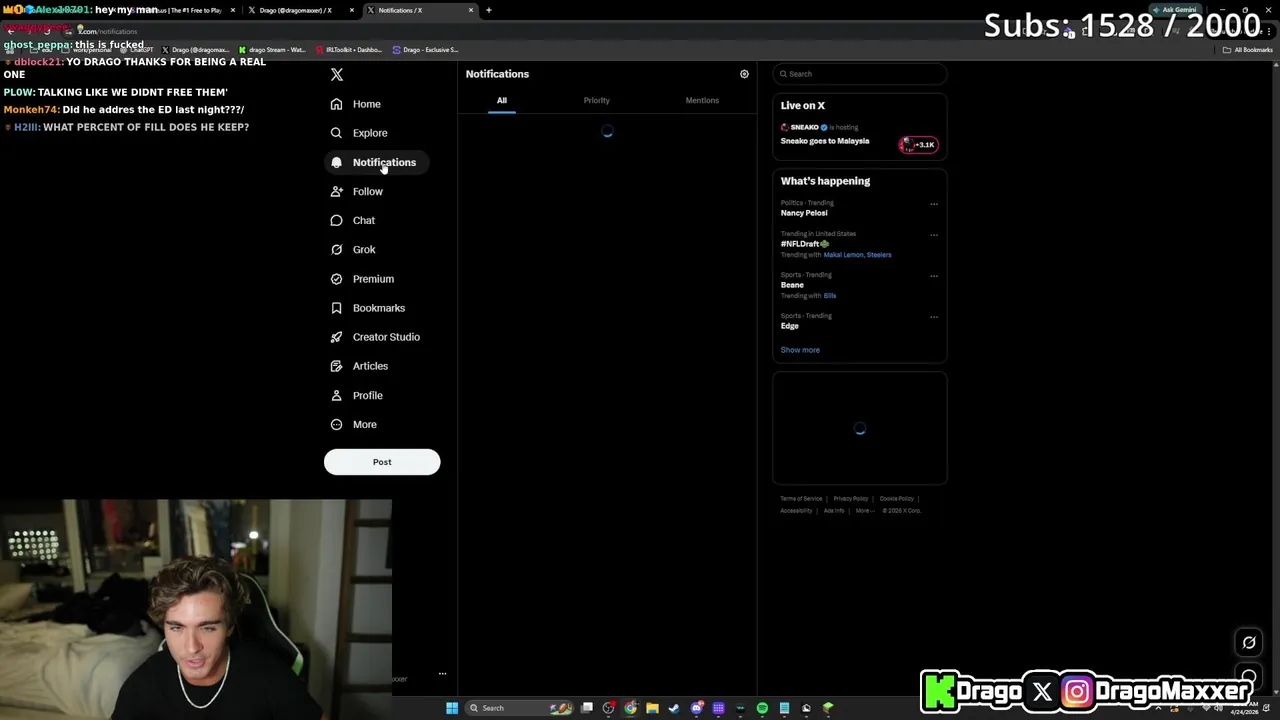Open the drago Stream bookmark
The width and height of the screenshot is (1280, 720).
pyautogui.click(x=272, y=50)
